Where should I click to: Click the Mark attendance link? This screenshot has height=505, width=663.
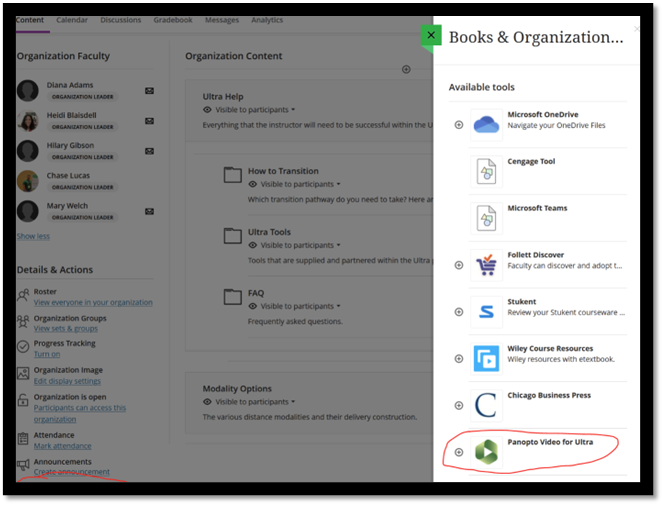(x=63, y=446)
